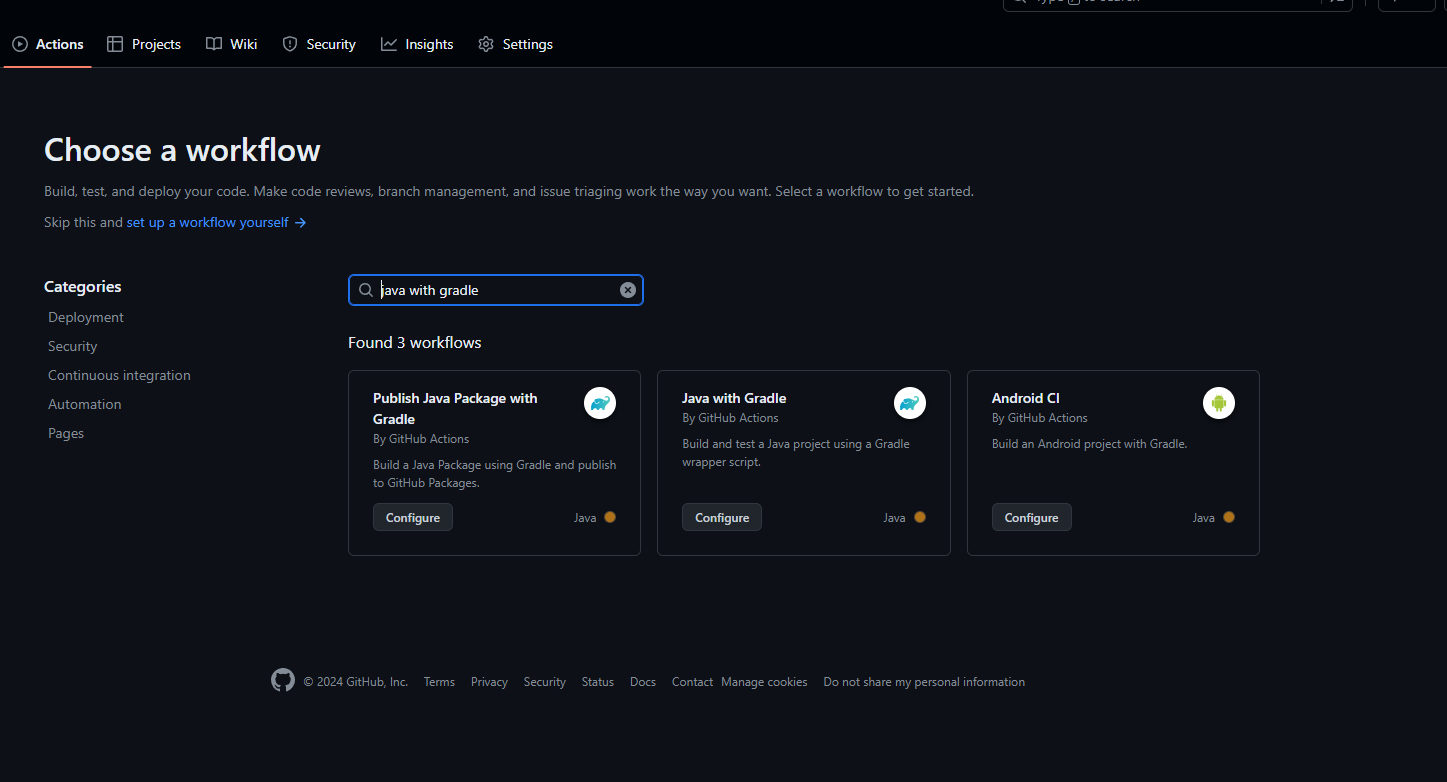This screenshot has width=1447, height=782.
Task: Click 'Found 3 workflows' text
Action: [x=415, y=342]
